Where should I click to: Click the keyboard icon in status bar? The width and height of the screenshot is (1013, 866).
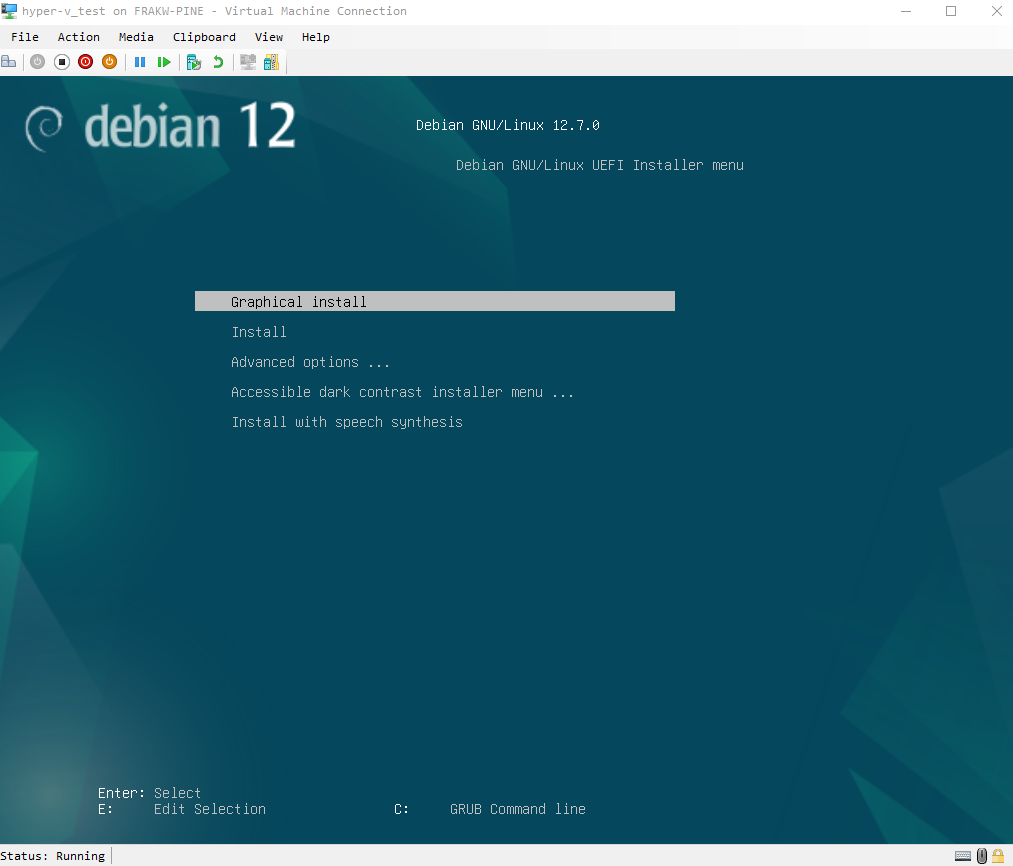point(963,856)
